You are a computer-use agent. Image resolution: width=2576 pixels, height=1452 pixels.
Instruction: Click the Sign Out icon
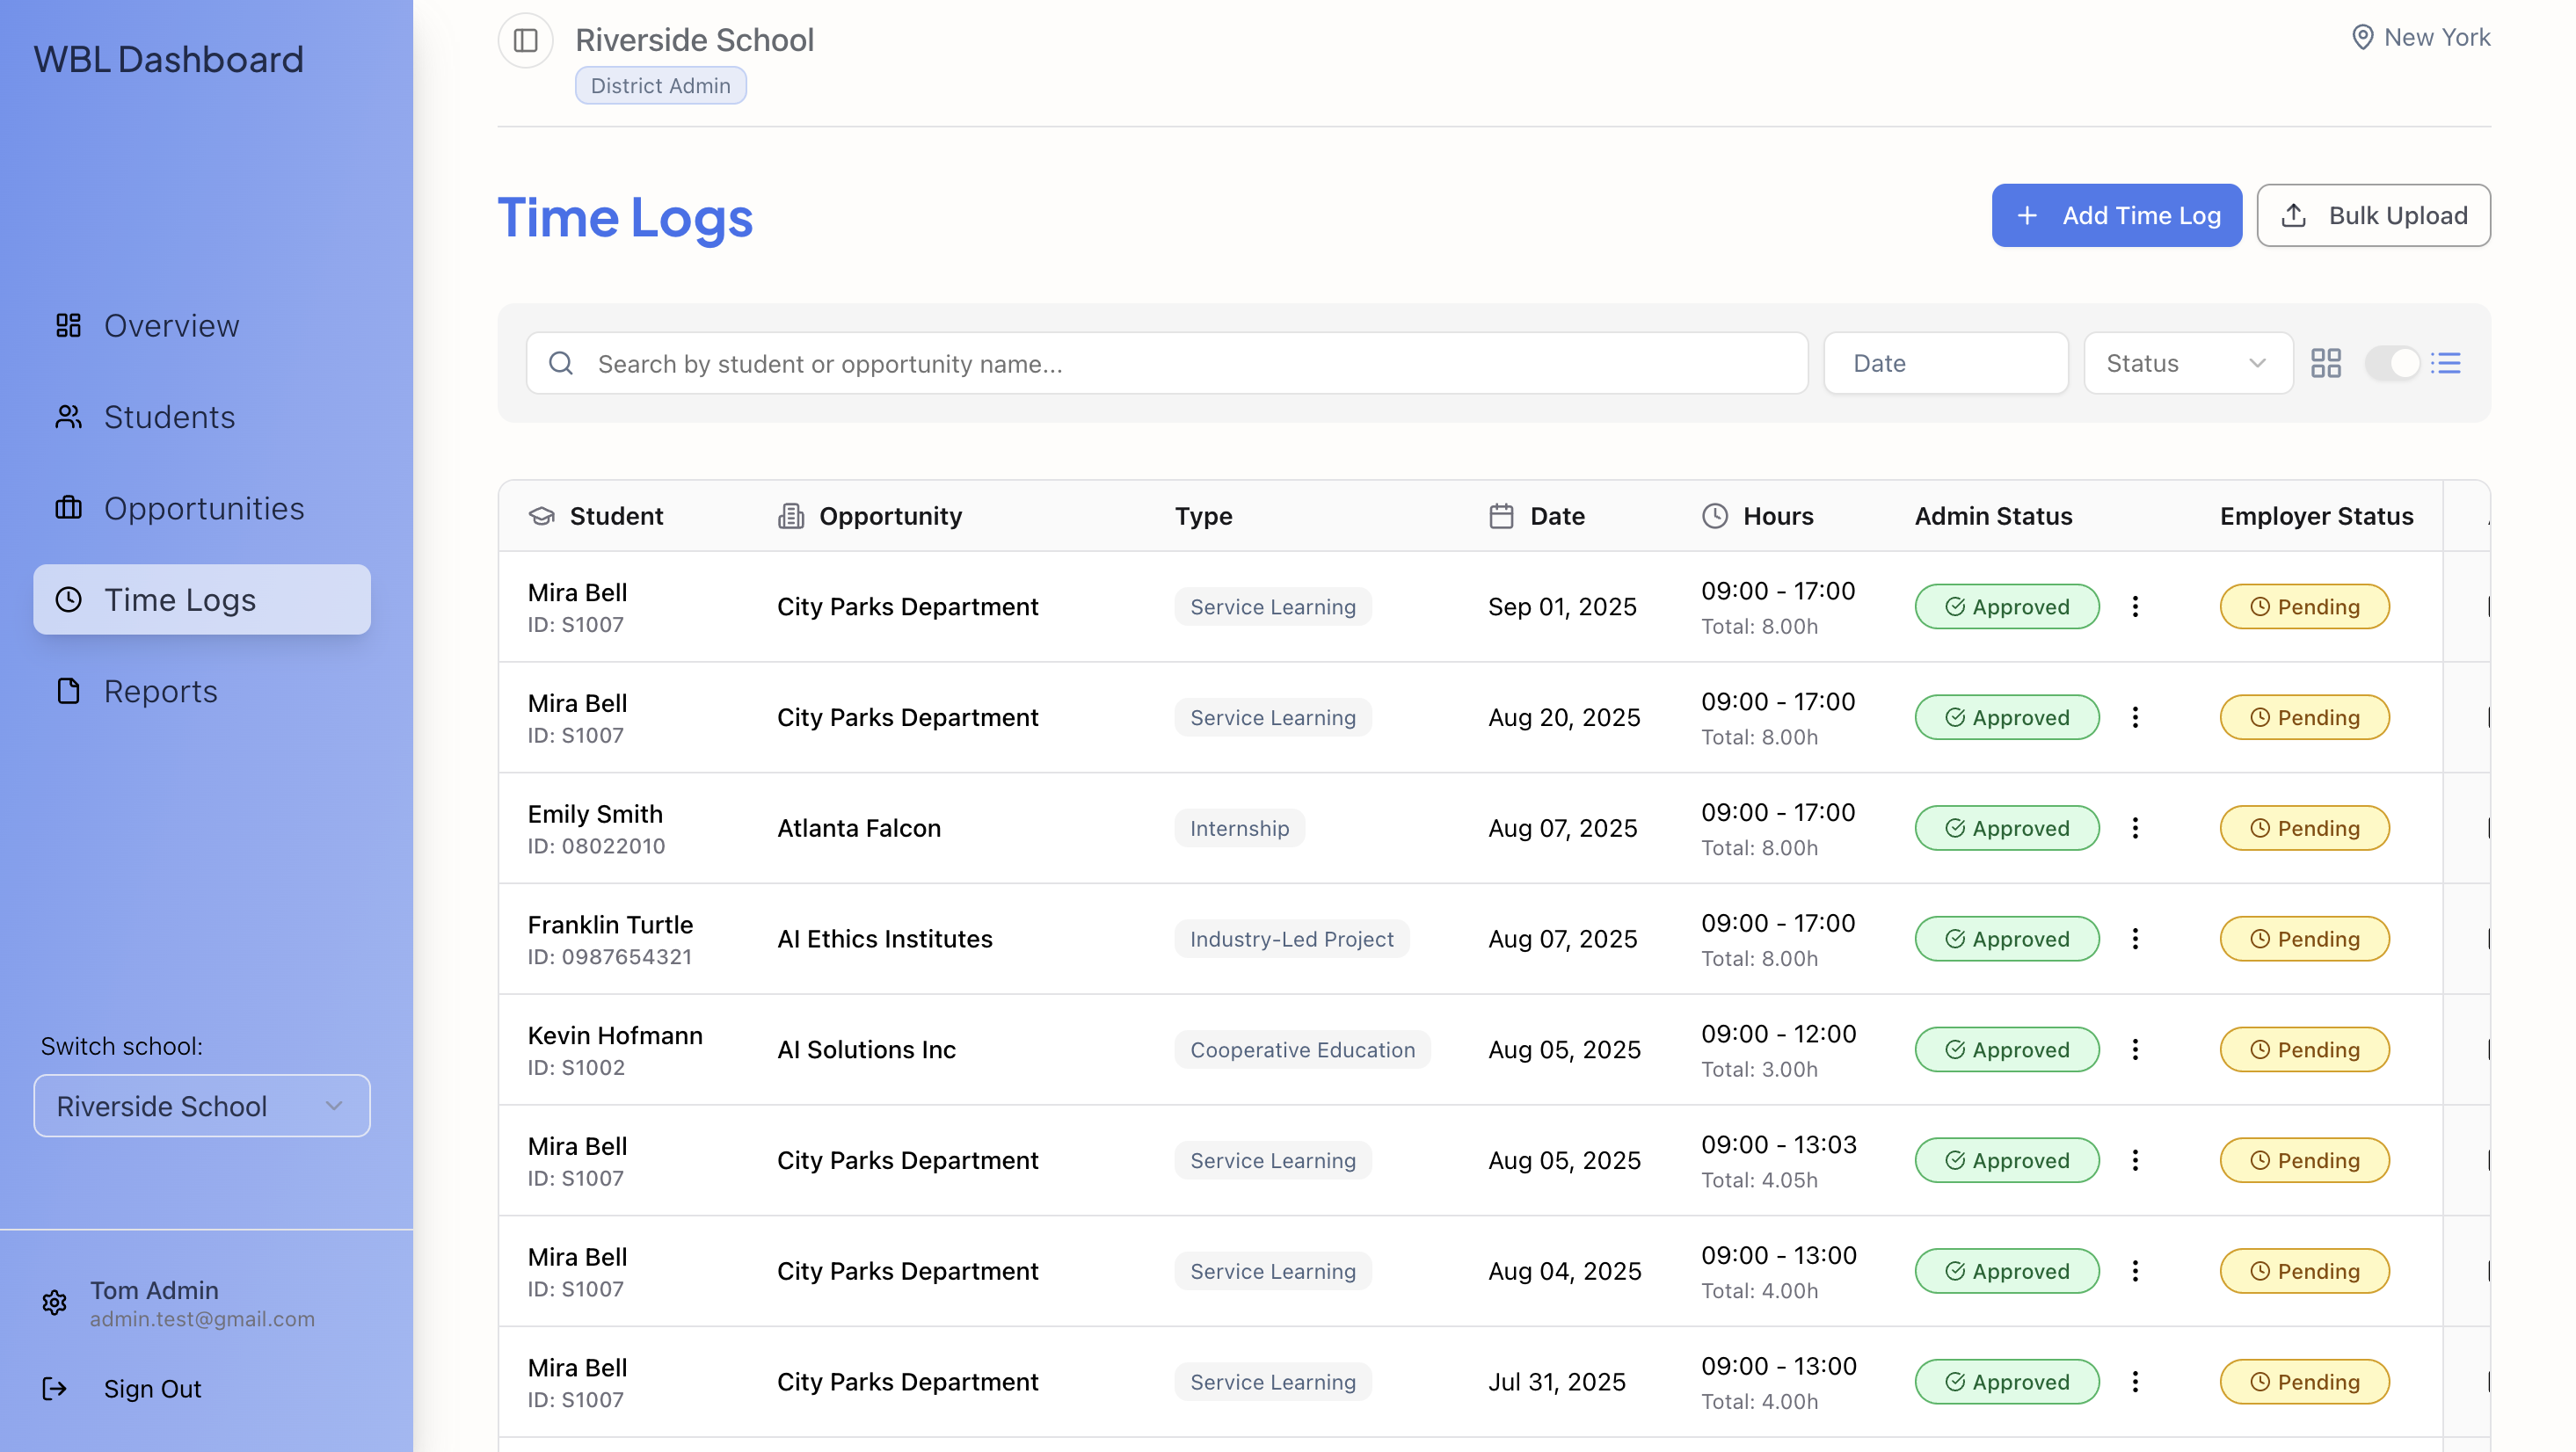tap(54, 1388)
